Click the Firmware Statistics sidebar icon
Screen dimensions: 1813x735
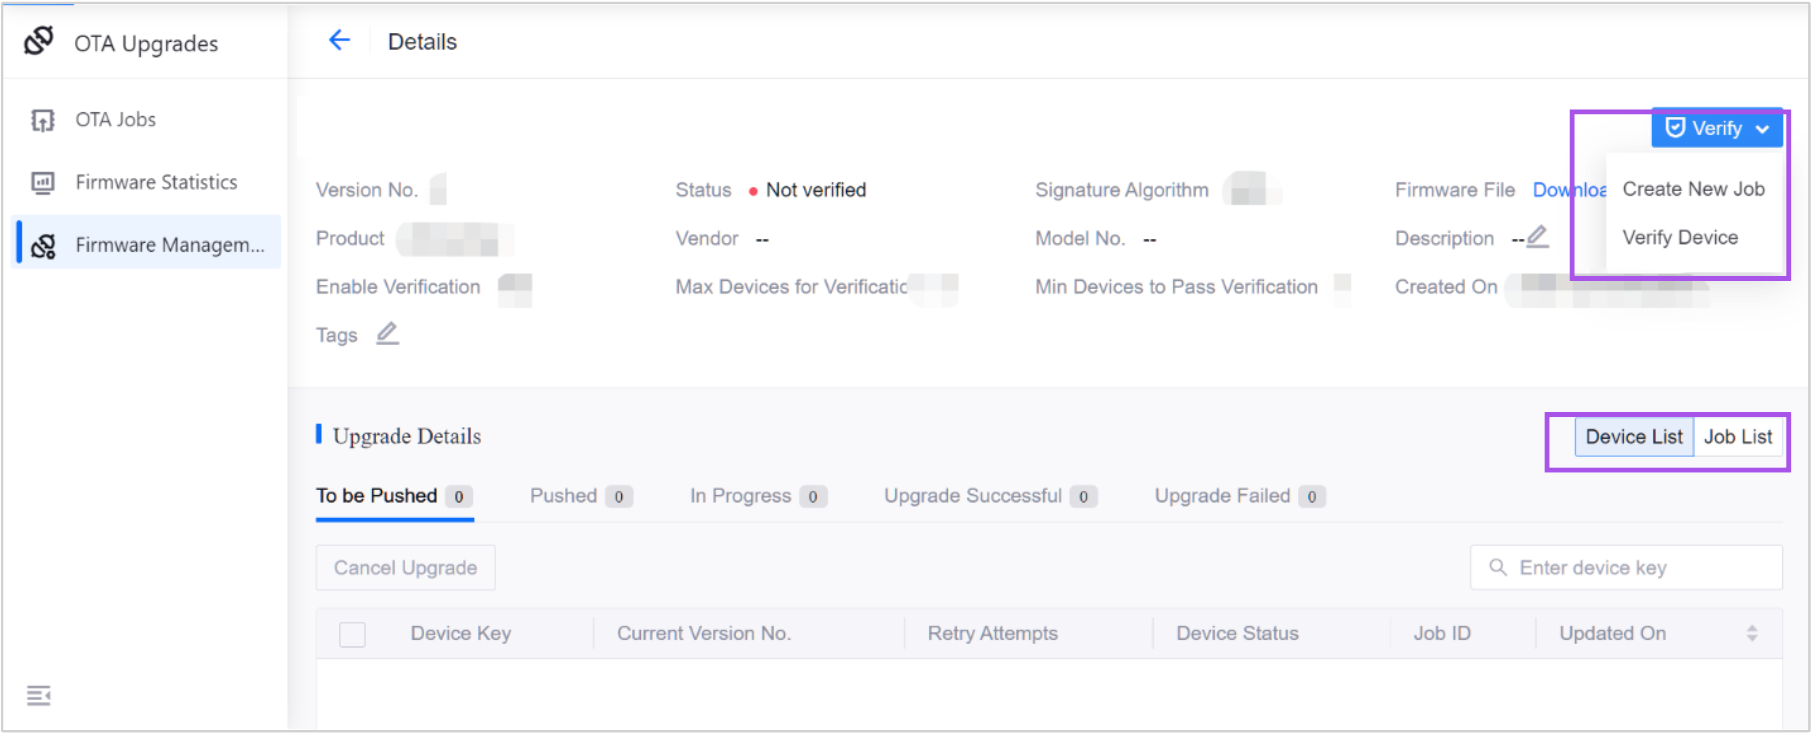click(43, 182)
